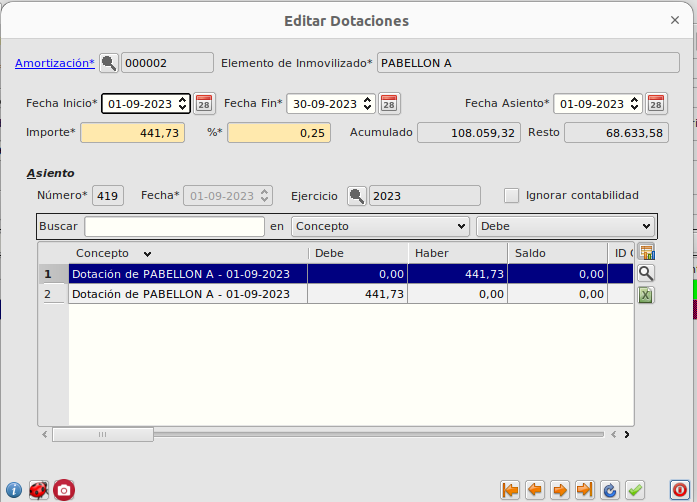Close the Editar Dotaciones dialog
This screenshot has width=697, height=502.
675,20
